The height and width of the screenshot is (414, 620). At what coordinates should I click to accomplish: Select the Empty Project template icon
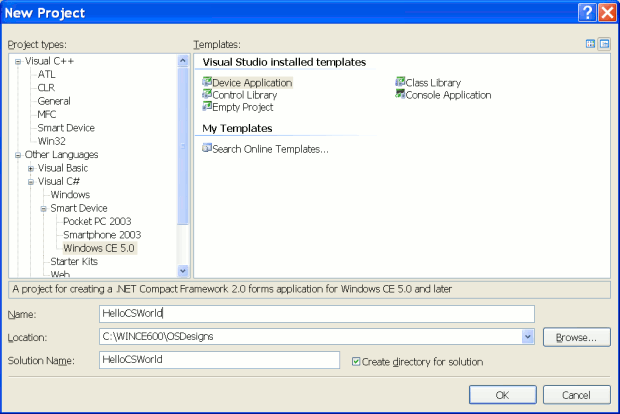(x=207, y=108)
